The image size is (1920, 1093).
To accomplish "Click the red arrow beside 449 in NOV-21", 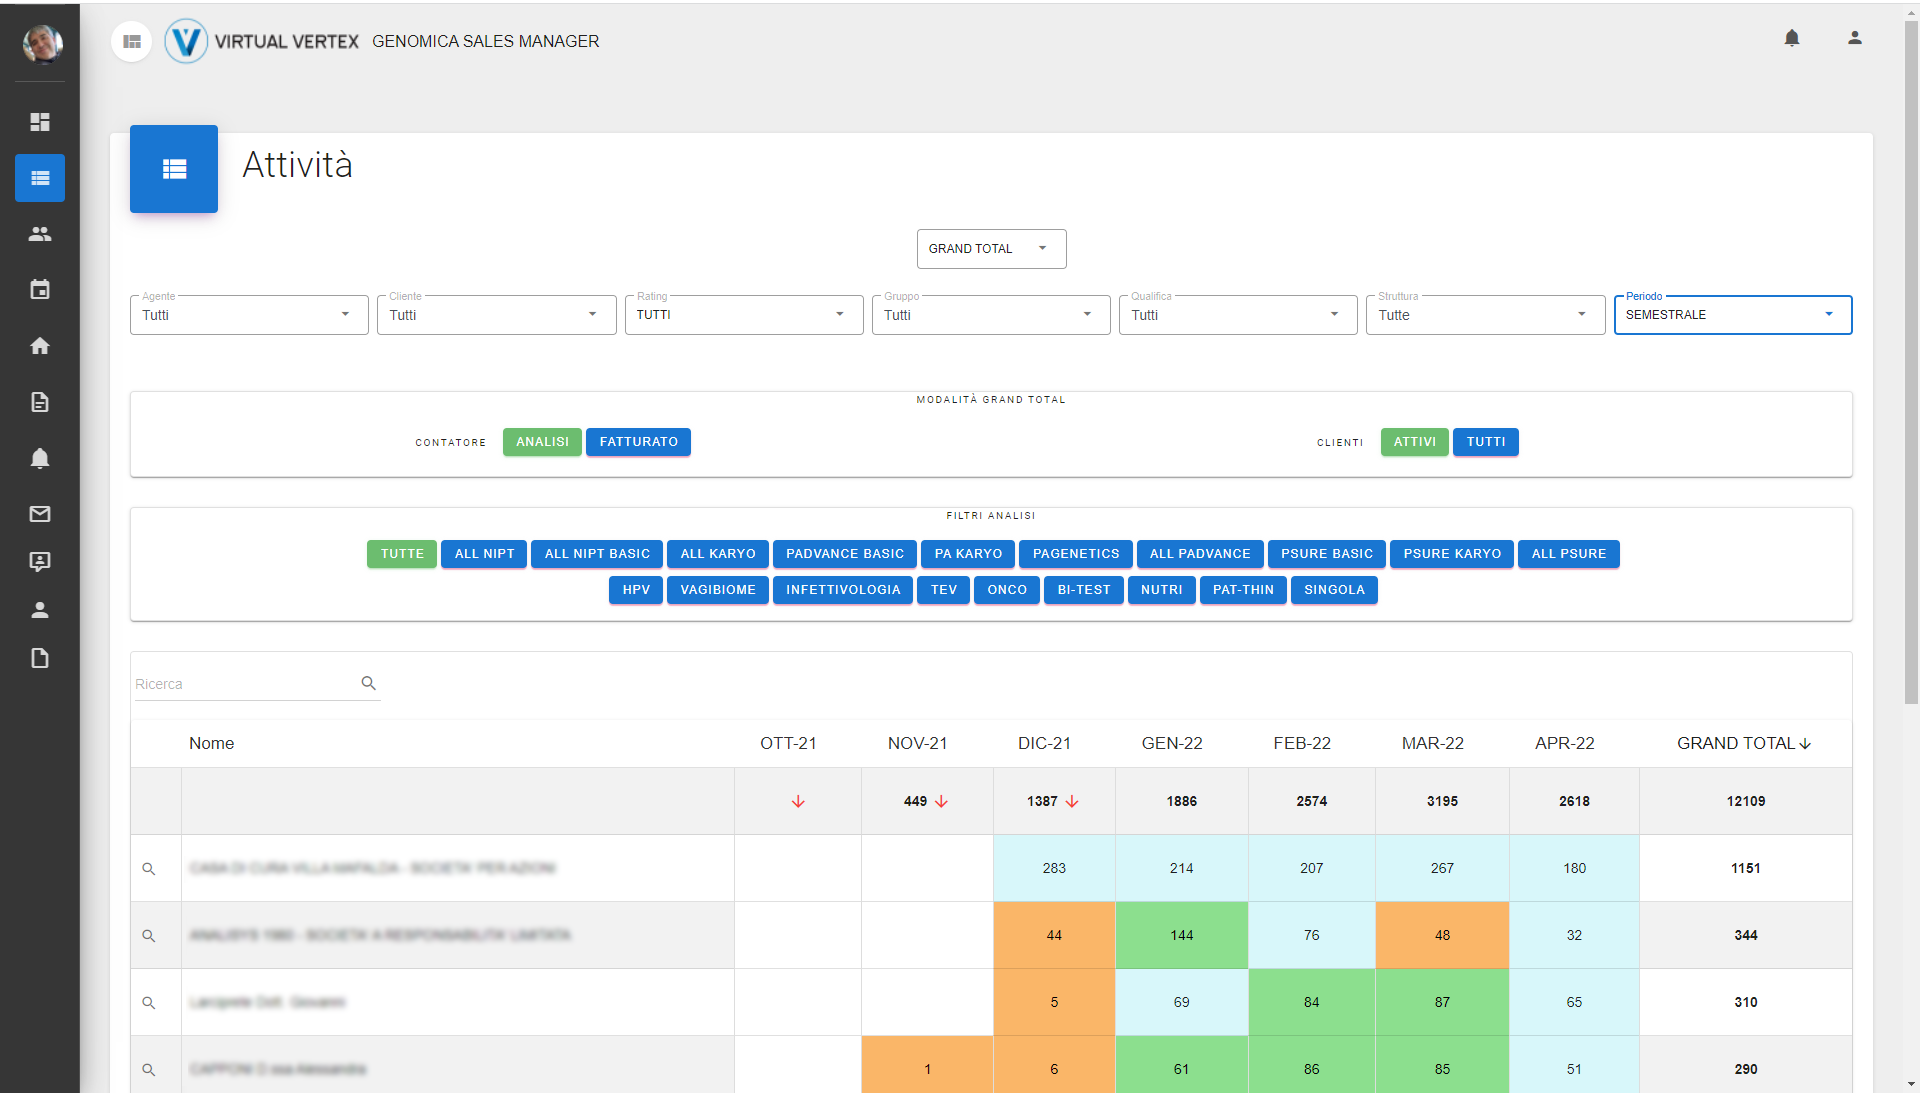I will (x=941, y=802).
